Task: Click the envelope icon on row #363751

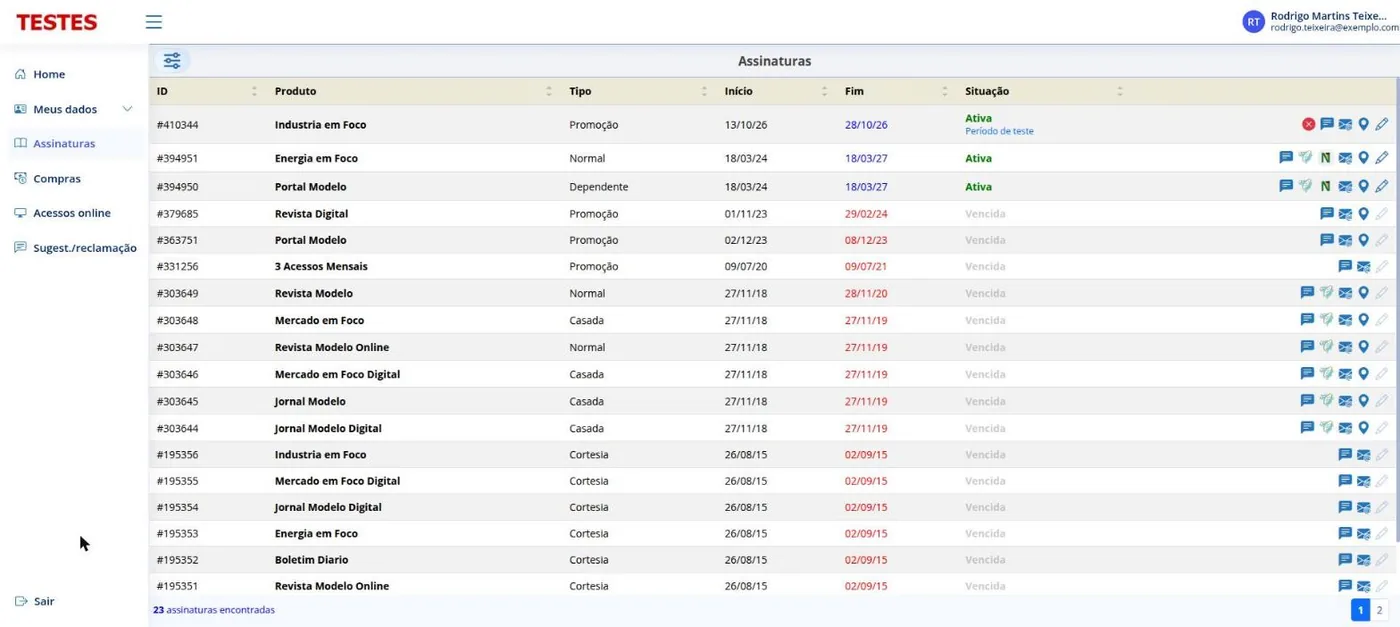Action: click(1345, 240)
